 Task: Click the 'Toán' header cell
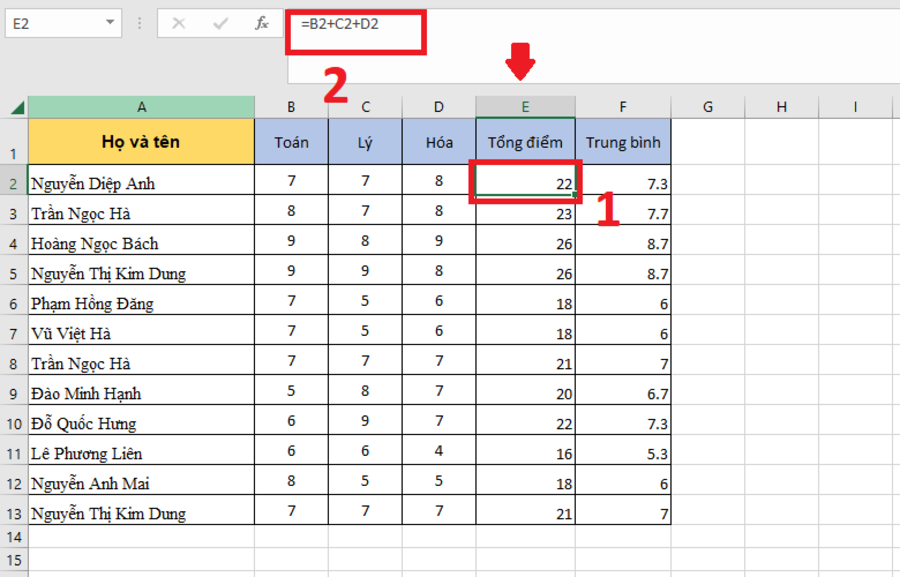click(x=291, y=142)
